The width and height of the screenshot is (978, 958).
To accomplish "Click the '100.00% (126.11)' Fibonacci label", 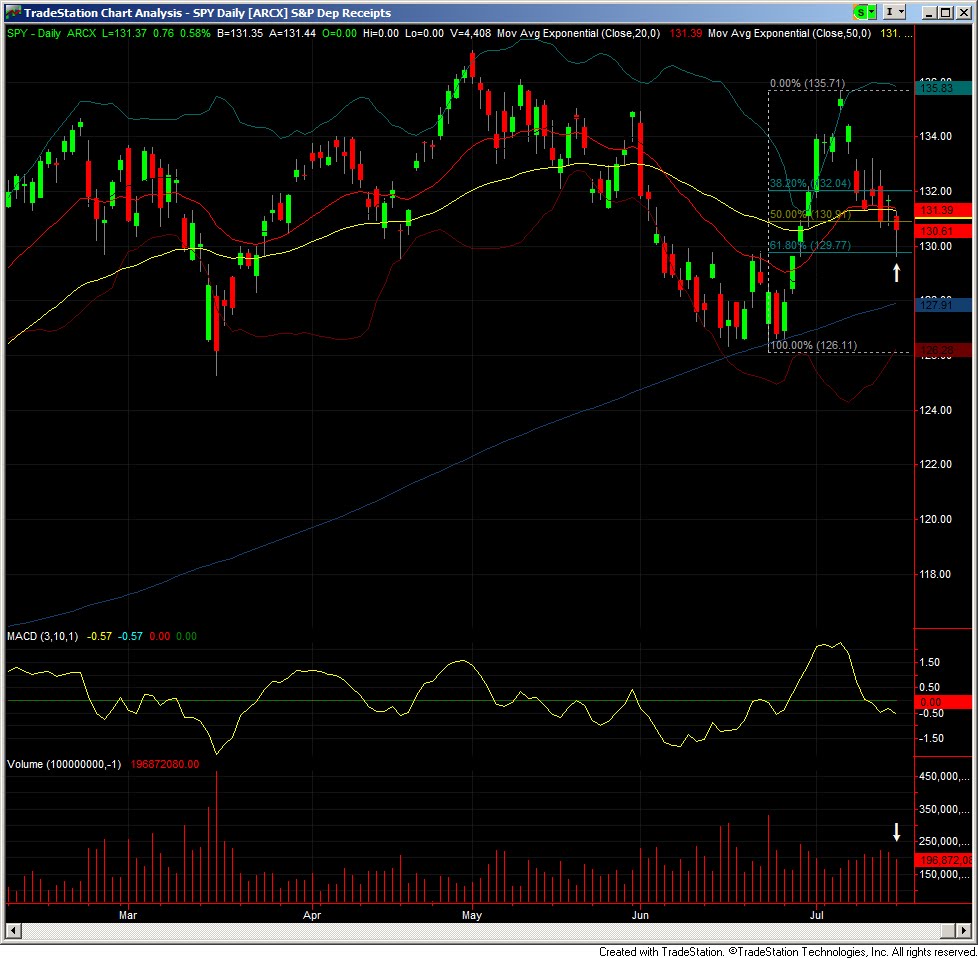I will click(813, 345).
